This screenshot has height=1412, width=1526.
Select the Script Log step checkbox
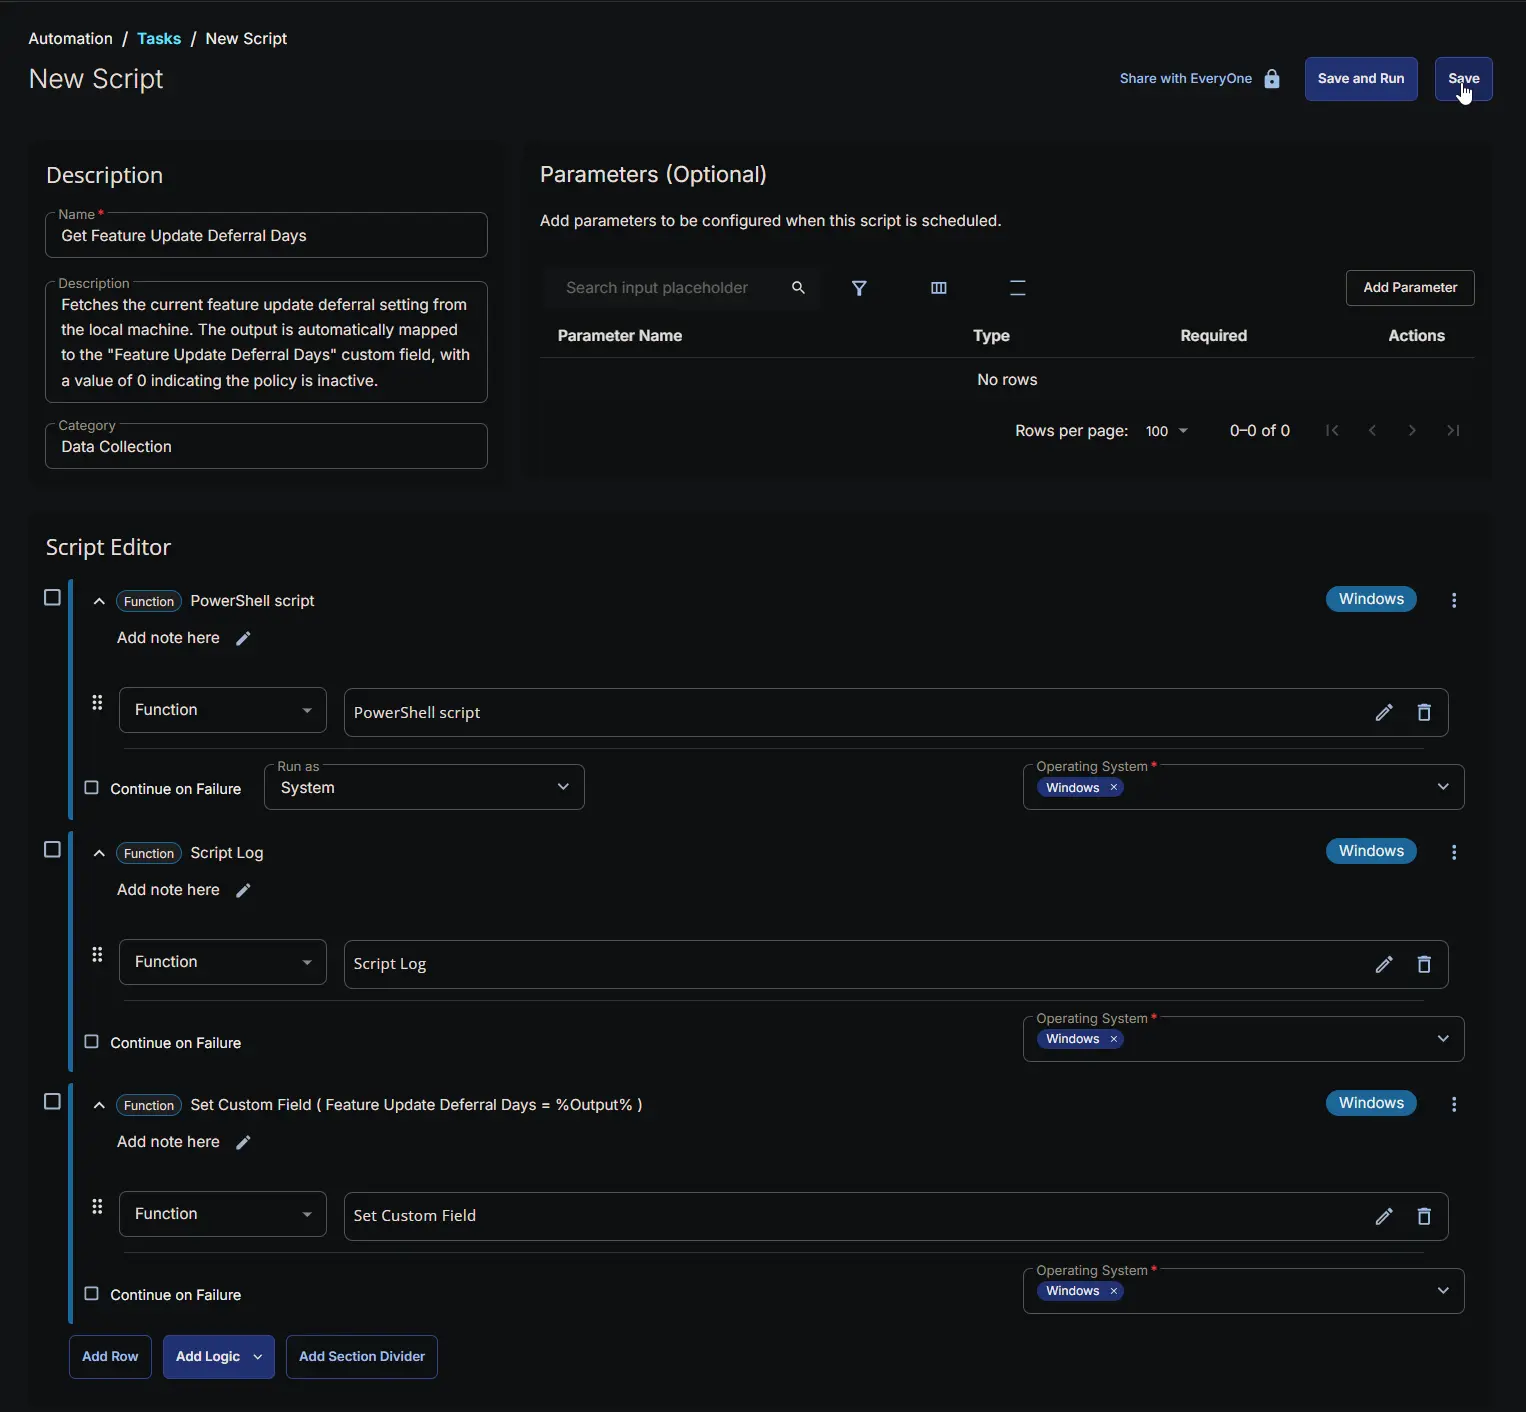(53, 850)
